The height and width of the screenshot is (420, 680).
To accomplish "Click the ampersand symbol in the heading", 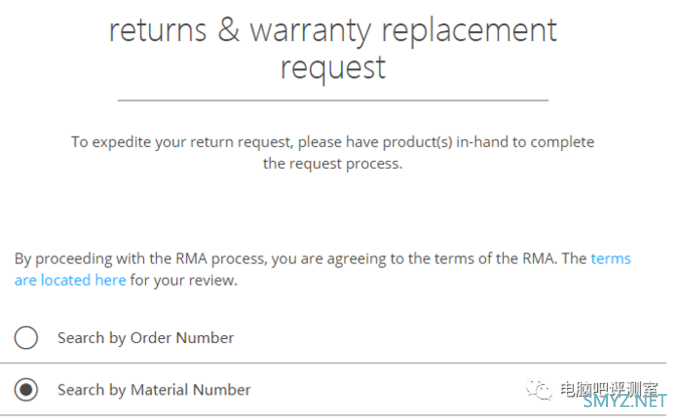I will (x=229, y=30).
